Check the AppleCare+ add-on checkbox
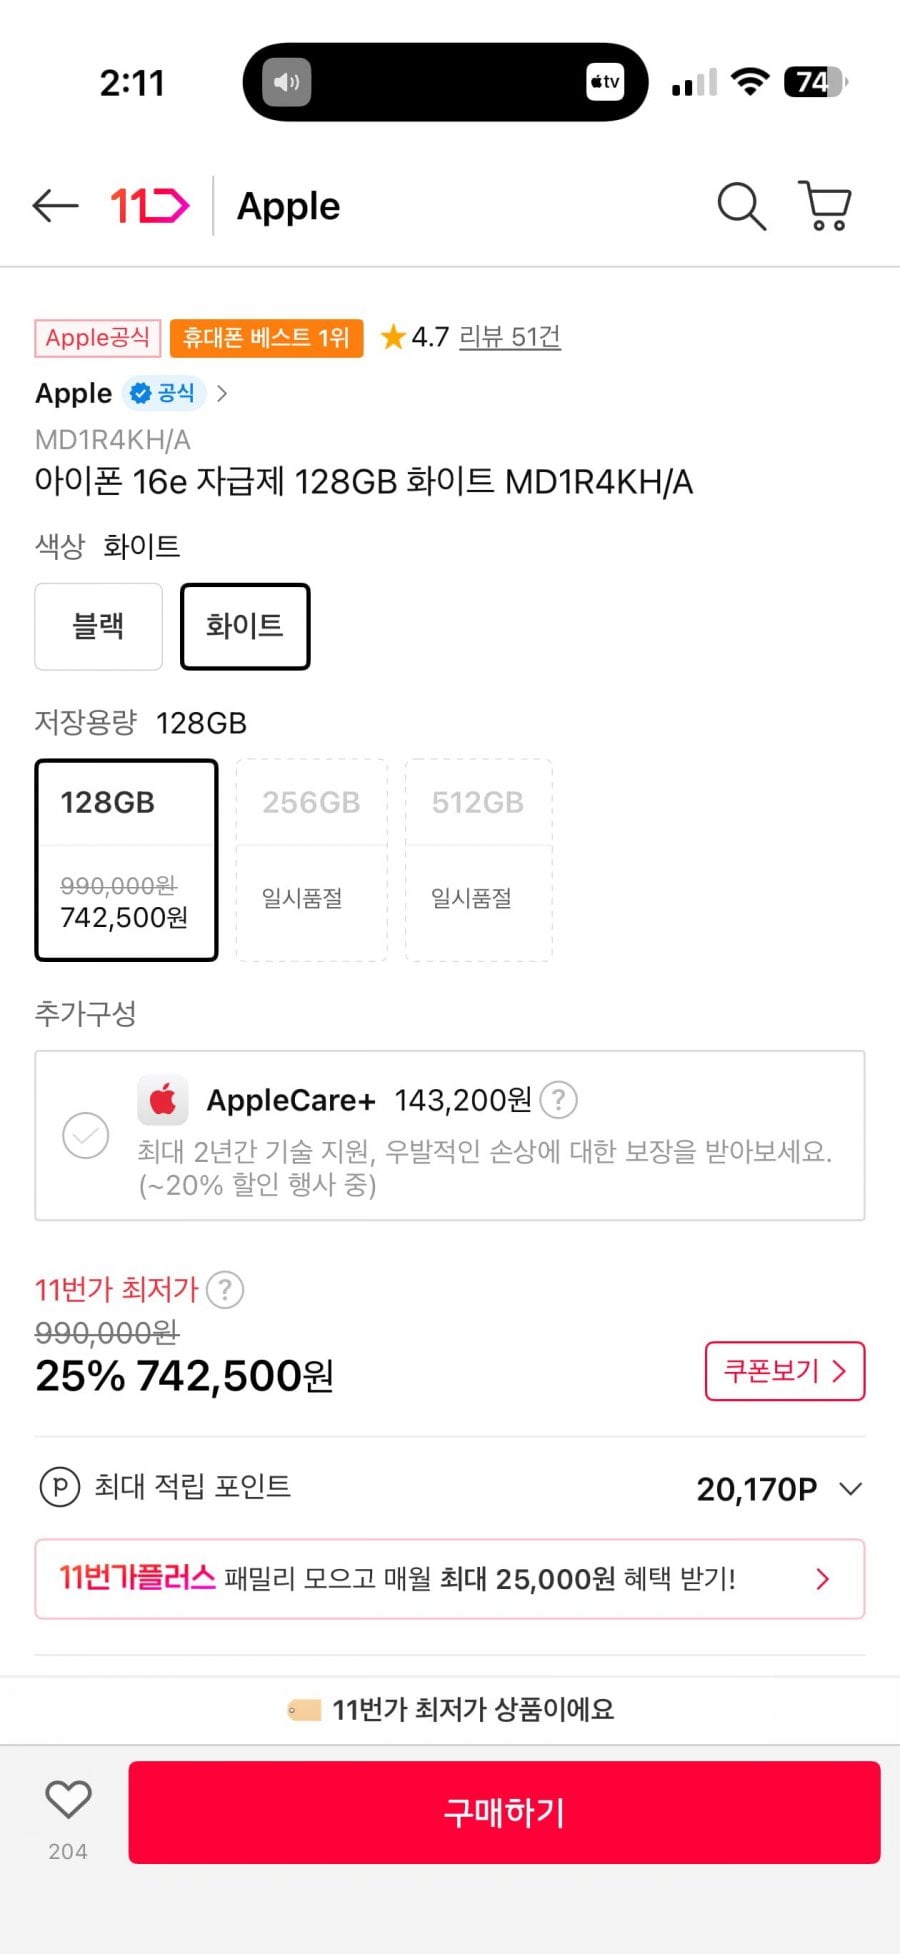900x1954 pixels. coord(86,1136)
